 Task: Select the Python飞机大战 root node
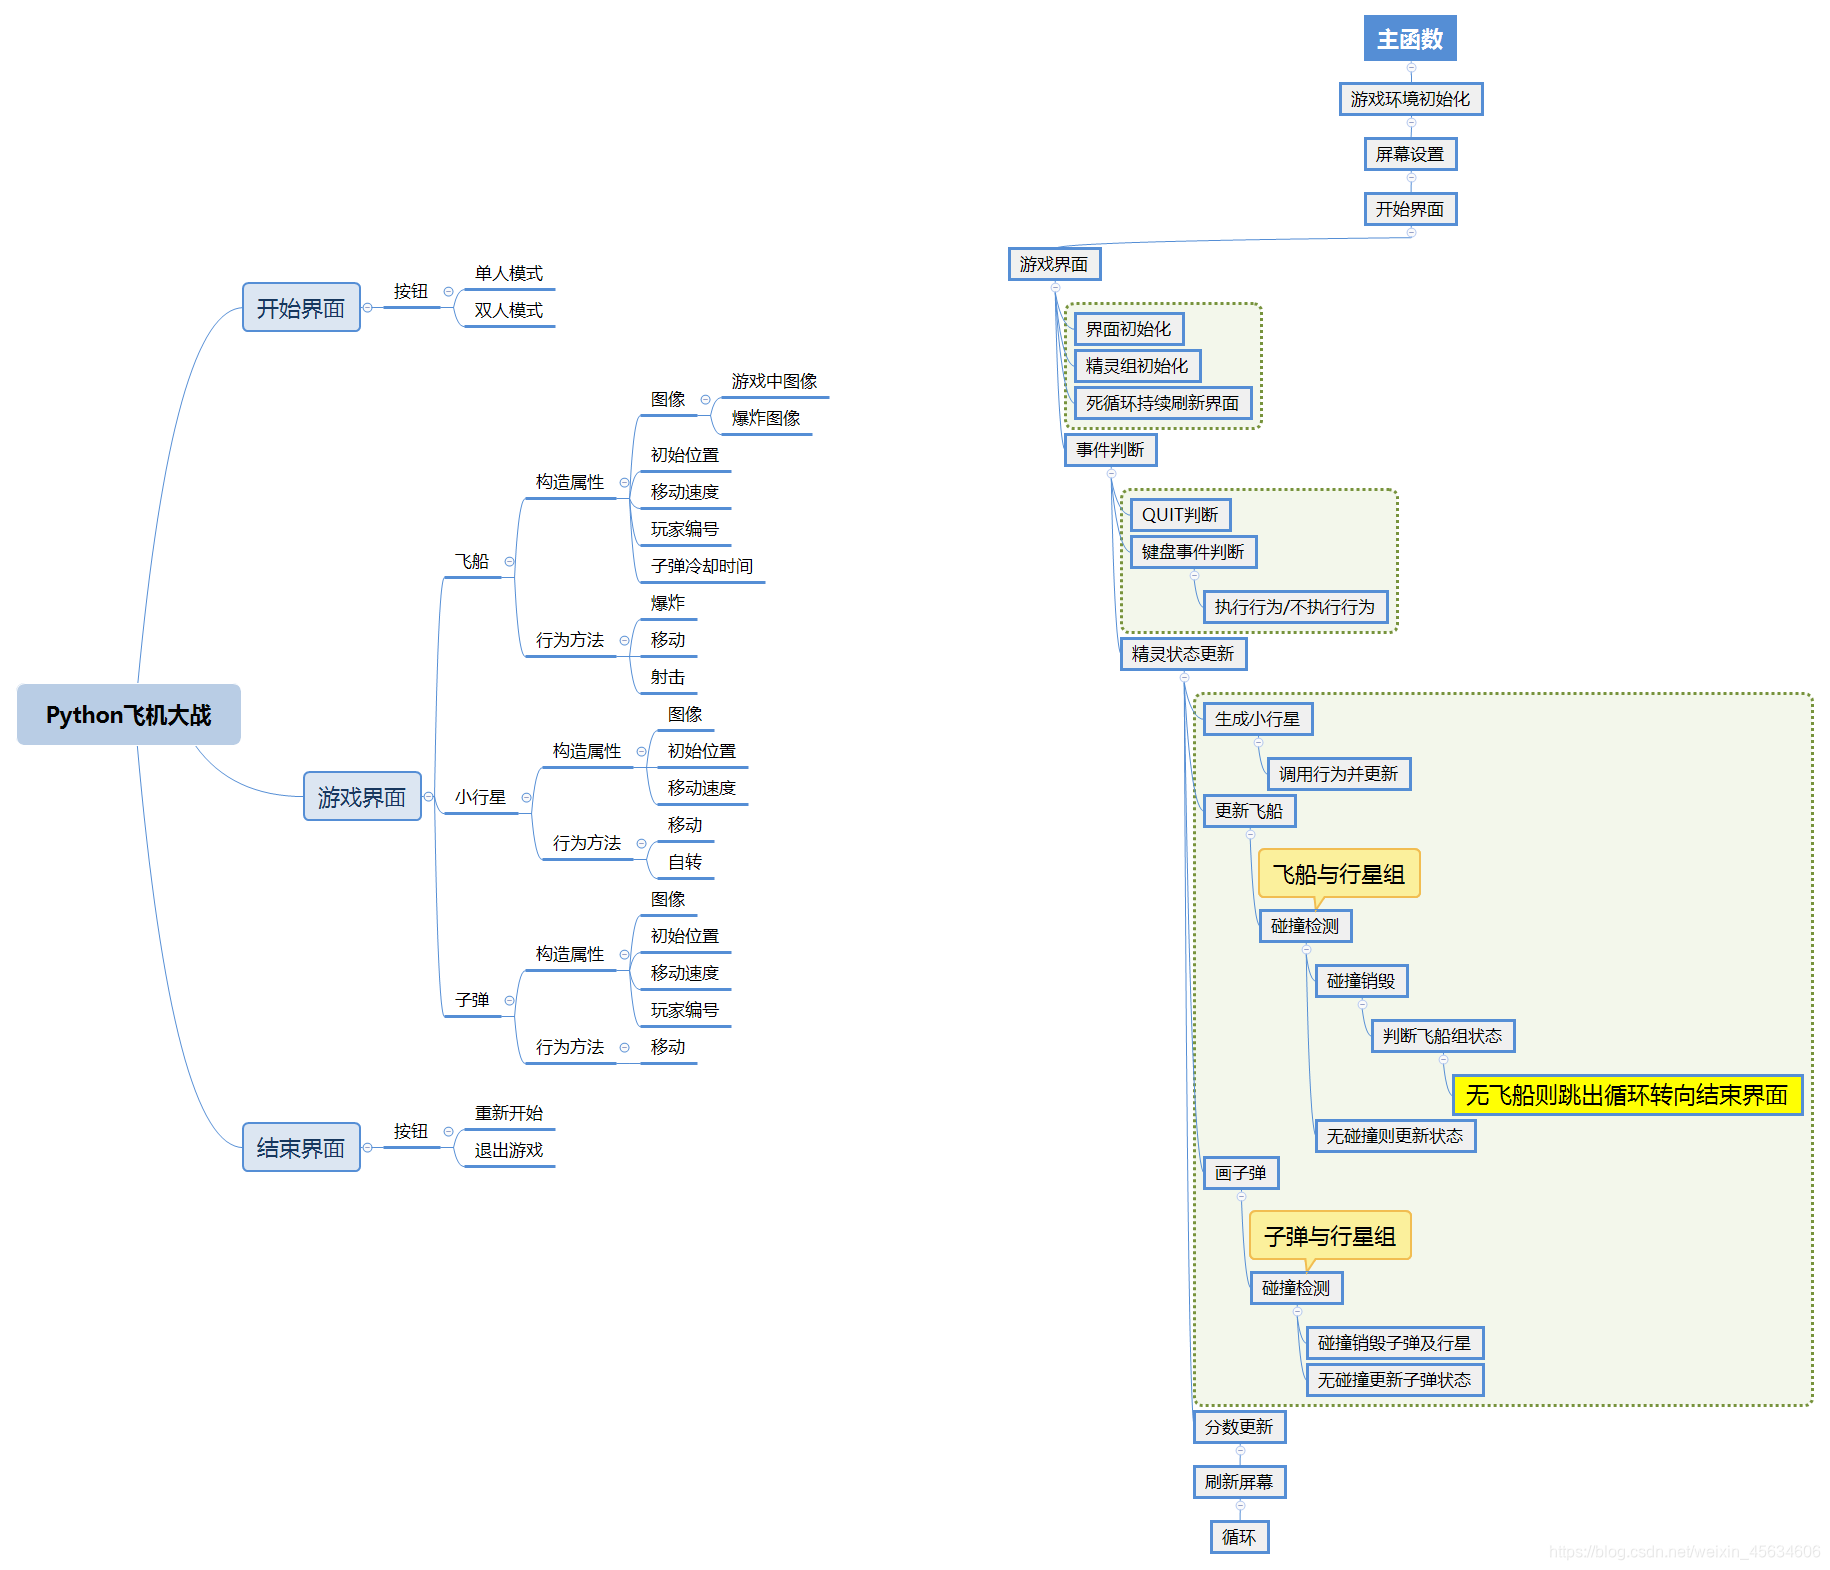(x=129, y=715)
